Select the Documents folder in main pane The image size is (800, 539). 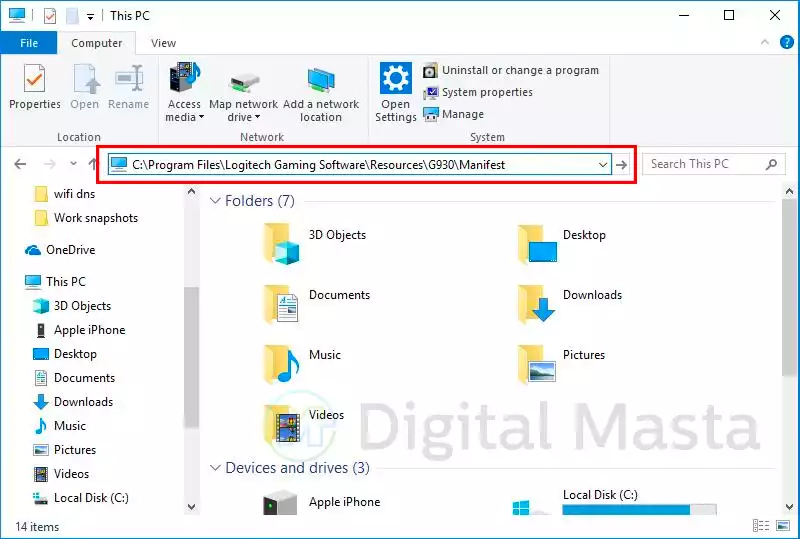click(x=316, y=304)
